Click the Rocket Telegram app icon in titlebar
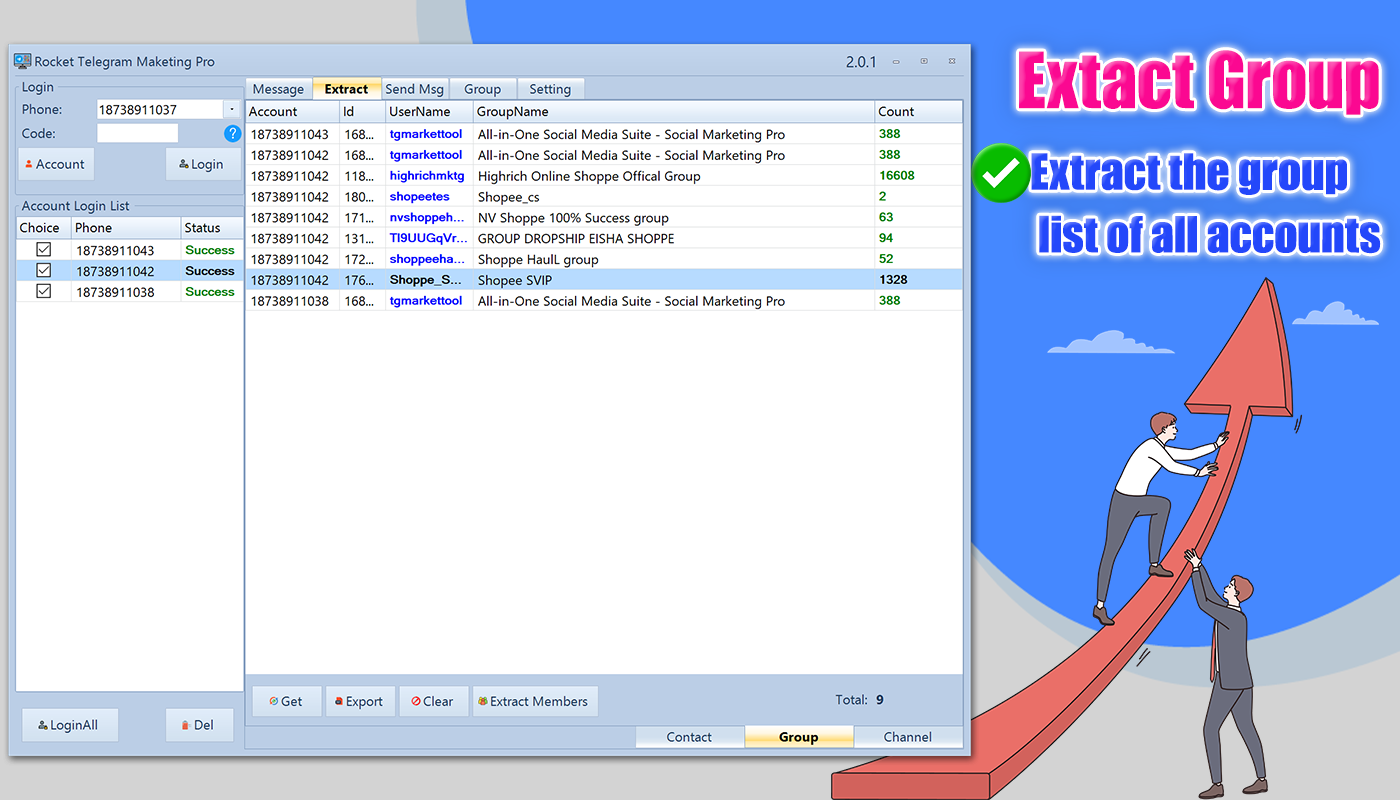1400x800 pixels. [x=21, y=61]
